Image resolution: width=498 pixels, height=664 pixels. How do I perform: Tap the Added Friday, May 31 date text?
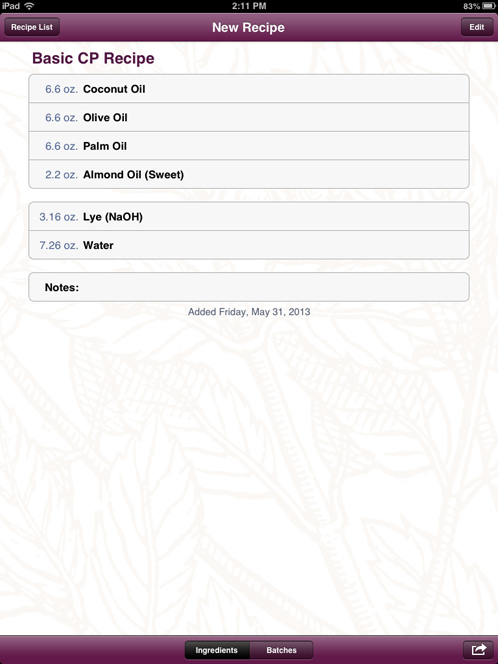(249, 312)
